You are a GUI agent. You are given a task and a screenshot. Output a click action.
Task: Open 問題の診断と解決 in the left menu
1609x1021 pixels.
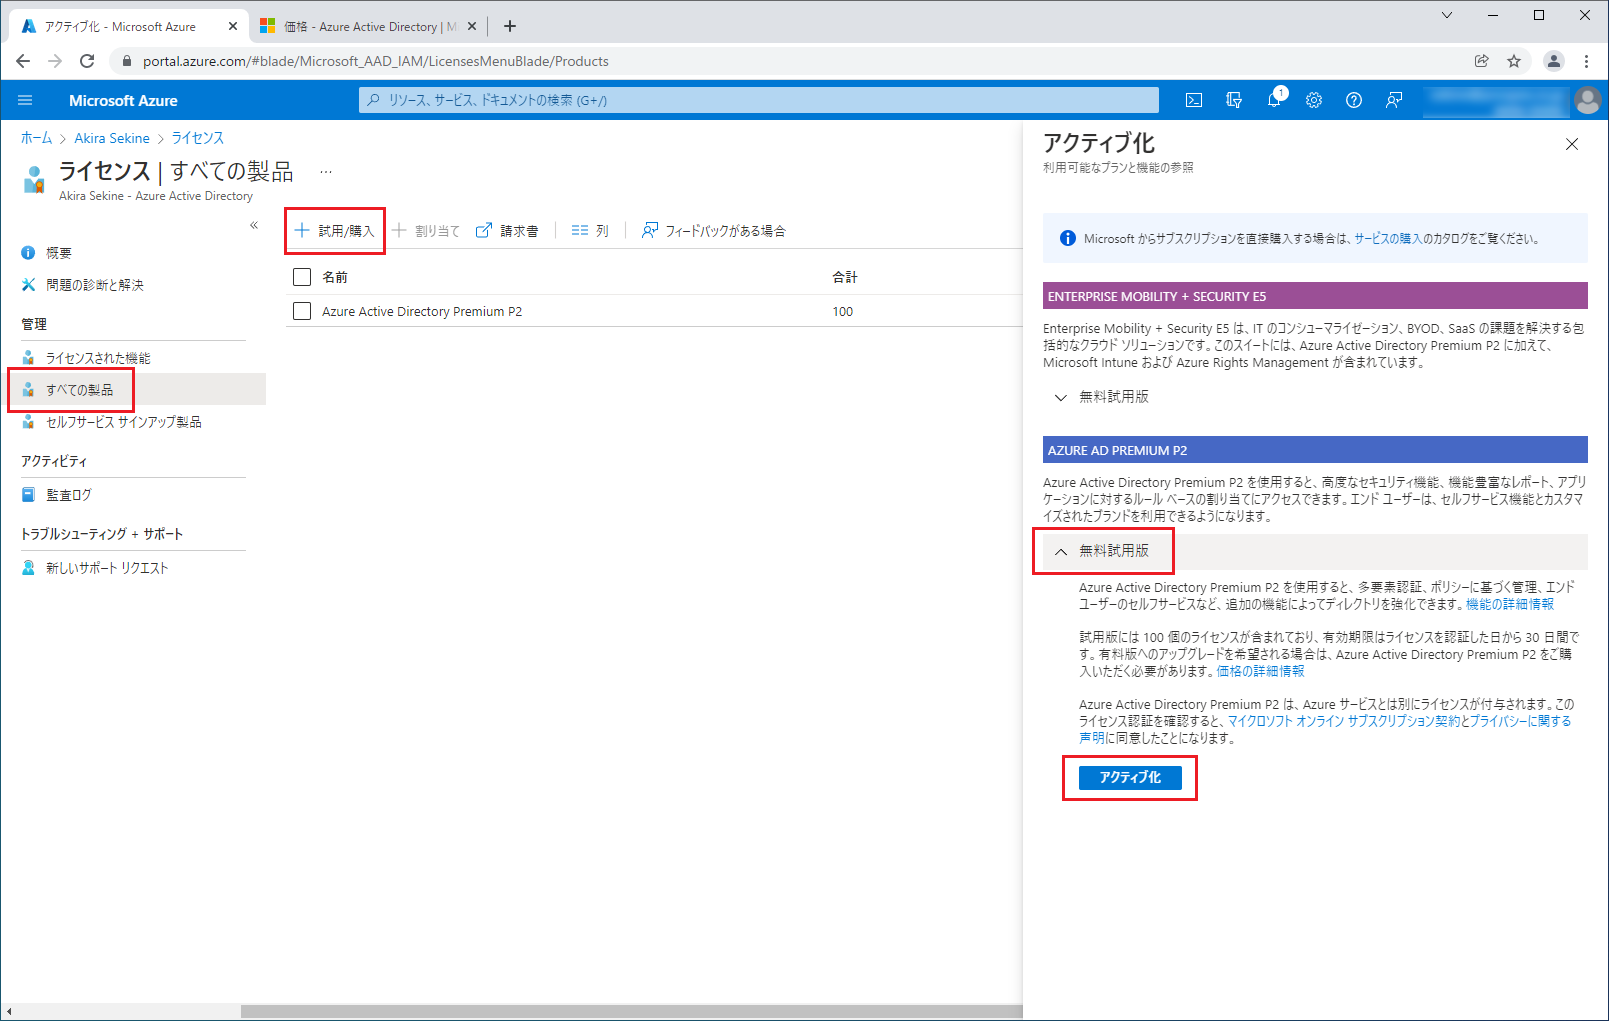tap(95, 285)
